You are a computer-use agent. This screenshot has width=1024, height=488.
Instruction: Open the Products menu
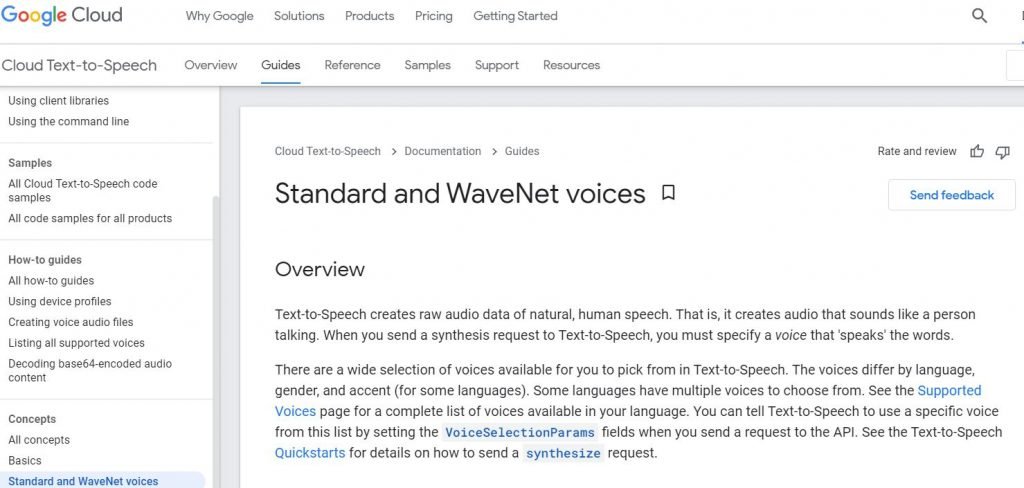[370, 16]
